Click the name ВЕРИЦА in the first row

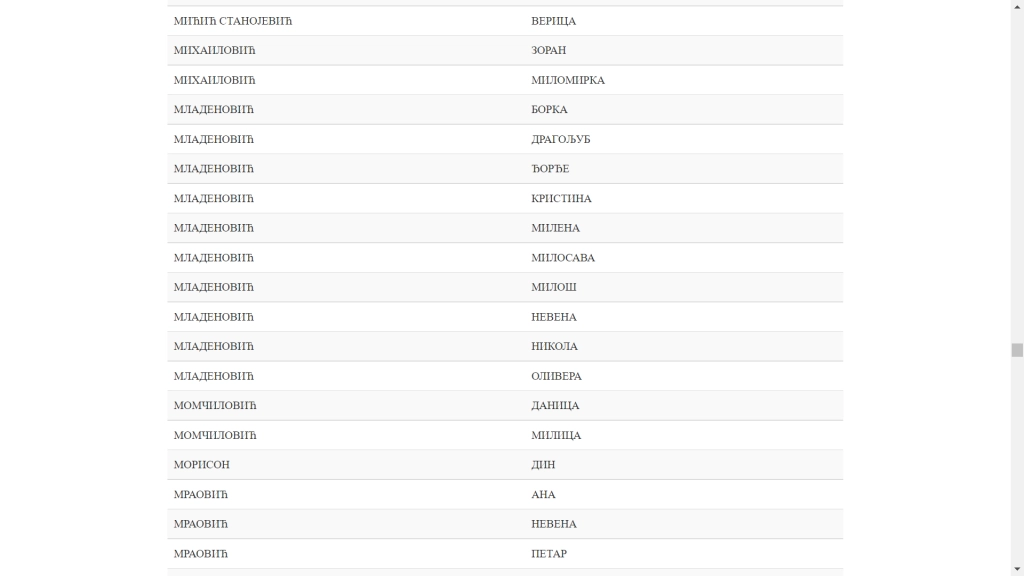pyautogui.click(x=554, y=21)
